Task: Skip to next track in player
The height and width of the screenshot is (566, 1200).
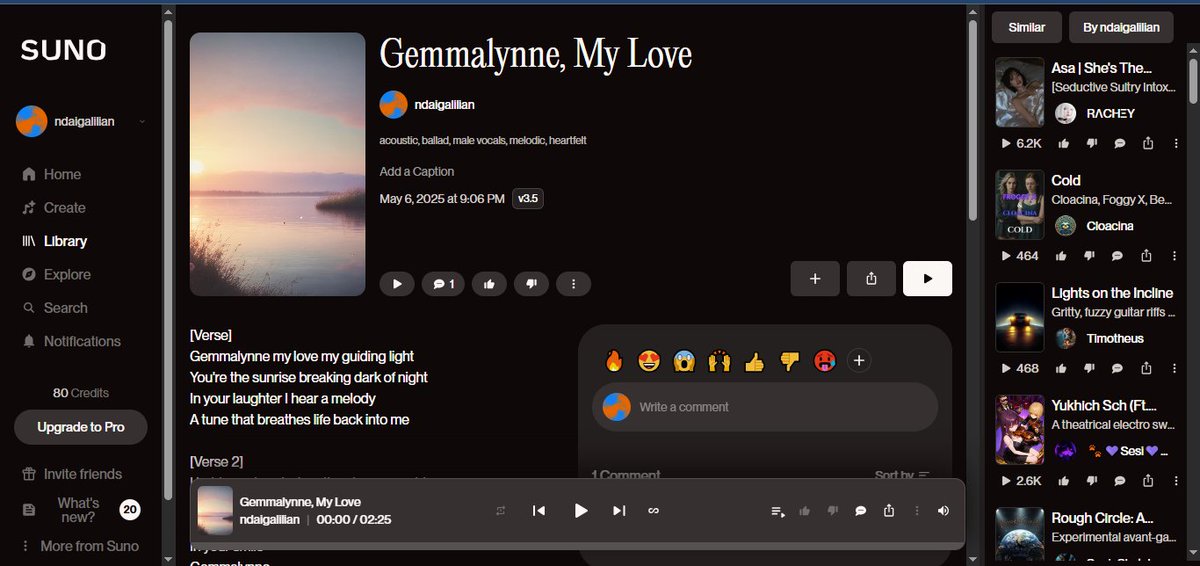Action: point(619,511)
